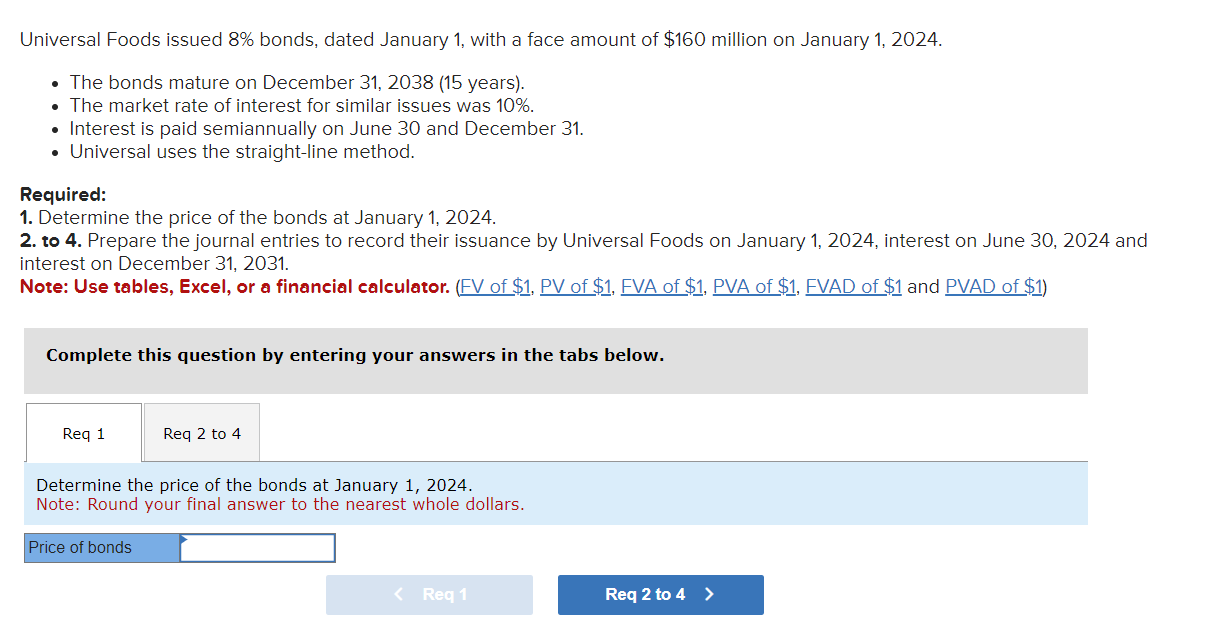Open the FVAD of $1 table link
Image resolution: width=1221 pixels, height=628 pixels.
[x=853, y=286]
